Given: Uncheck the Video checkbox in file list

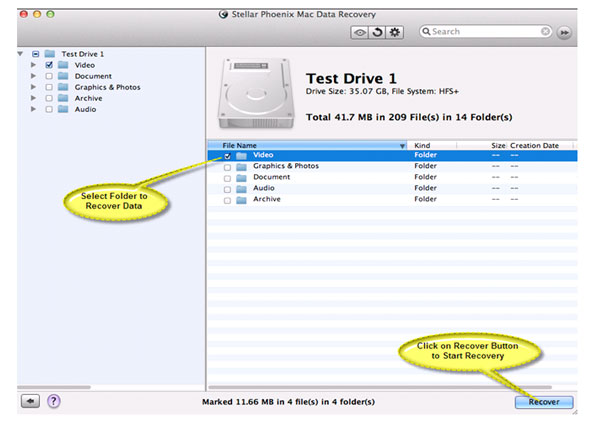Looking at the screenshot, I should (x=227, y=156).
